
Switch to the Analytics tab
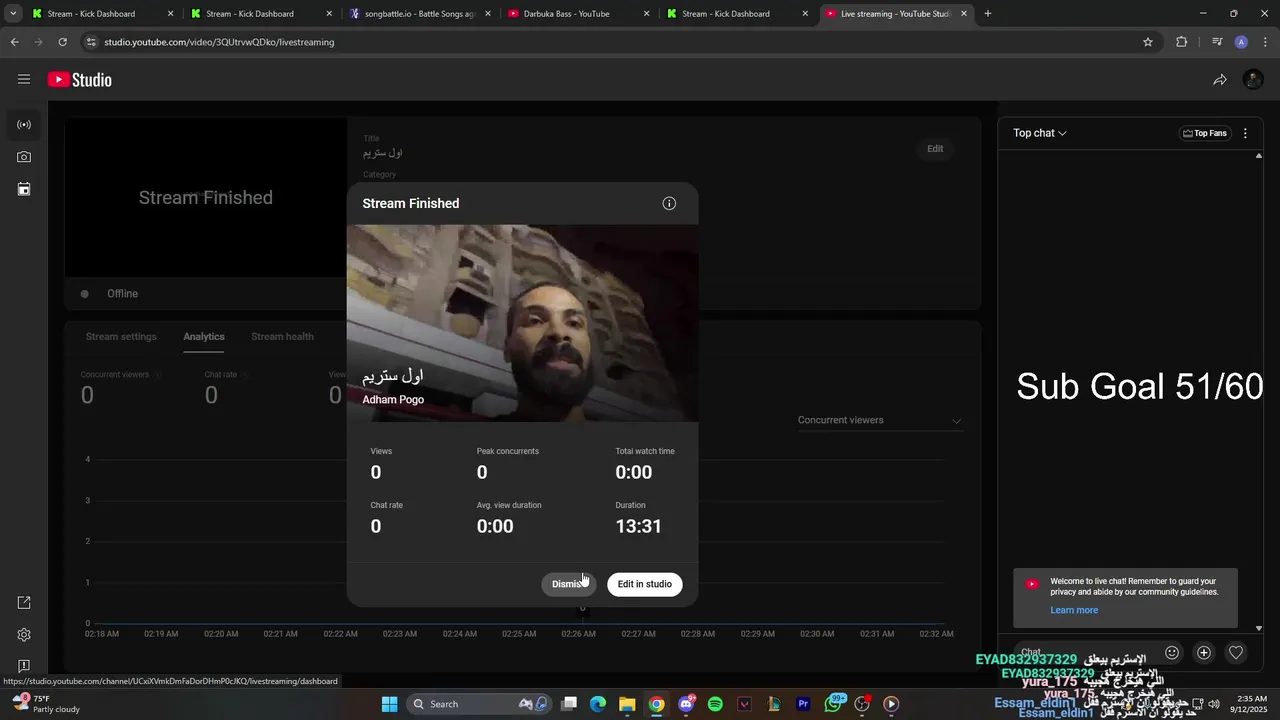204,337
